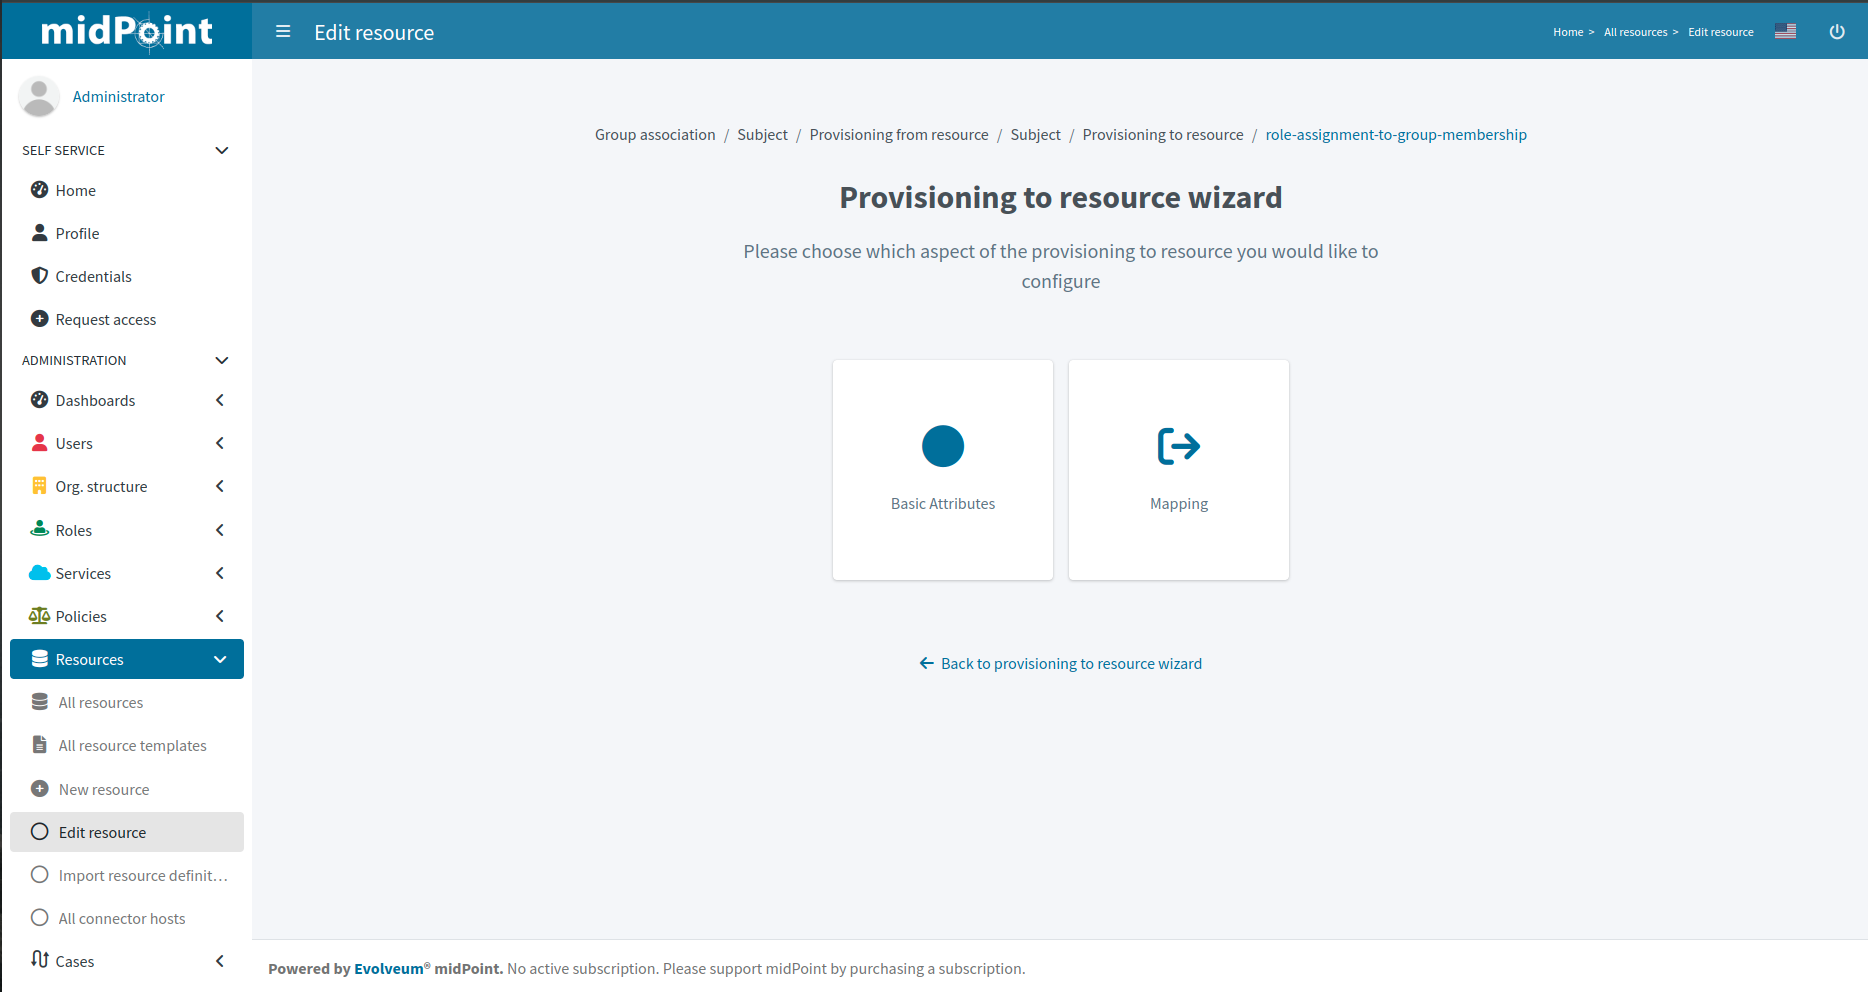Click the midPoint logo
Viewport: 1868px width, 992px height.
click(127, 31)
